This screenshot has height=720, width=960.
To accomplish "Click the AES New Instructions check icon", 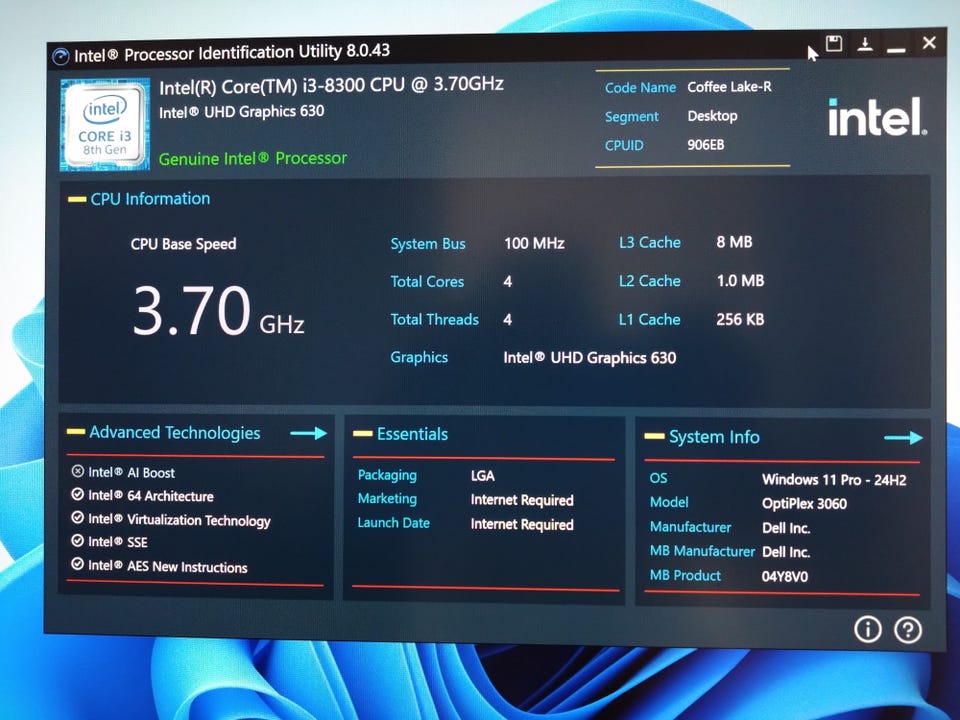I will 78,564.
